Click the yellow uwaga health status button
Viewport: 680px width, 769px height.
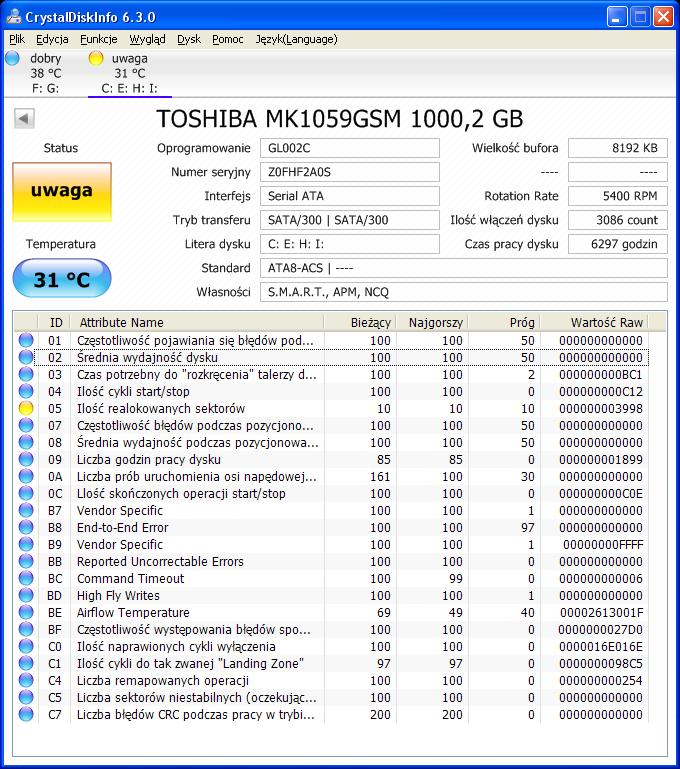coord(62,192)
